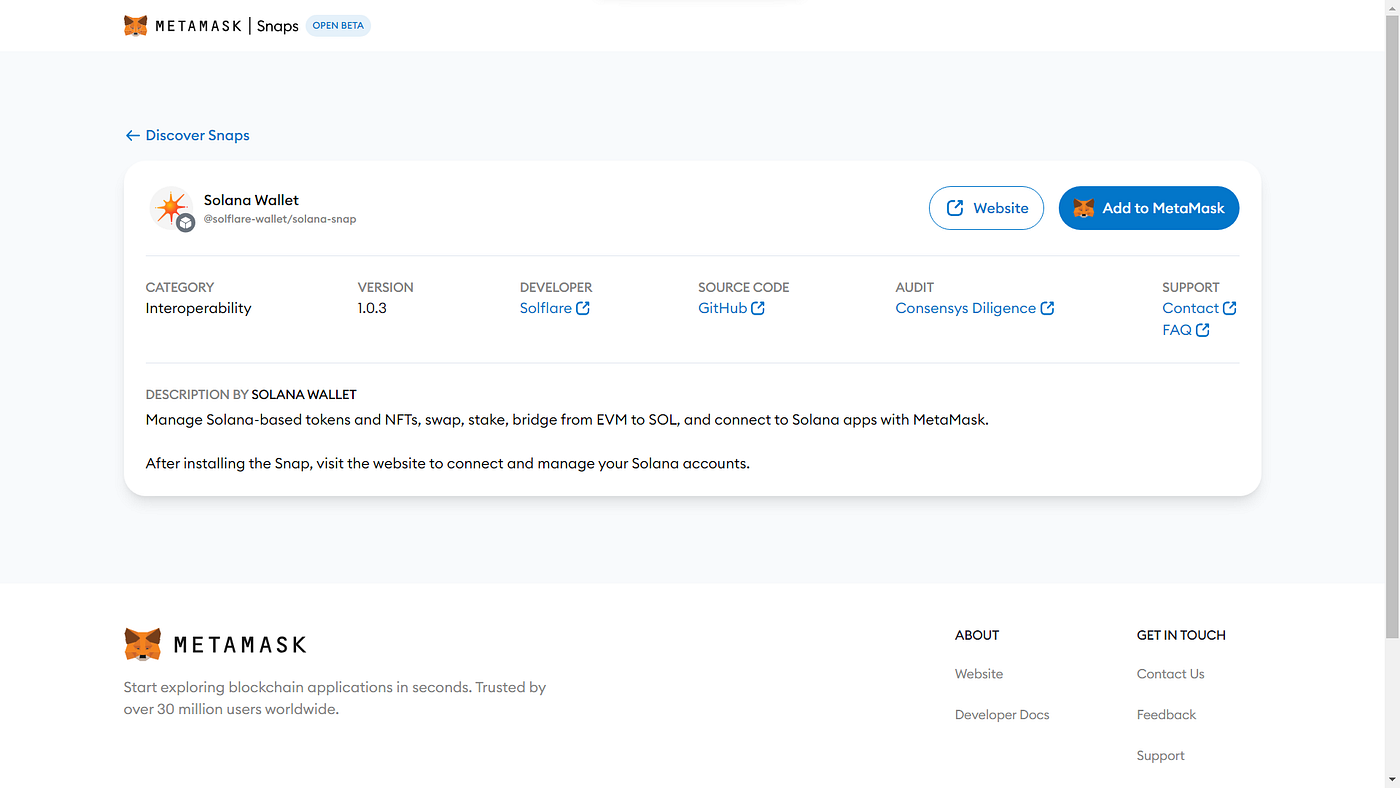Click Add to MetaMask button

point(1149,208)
